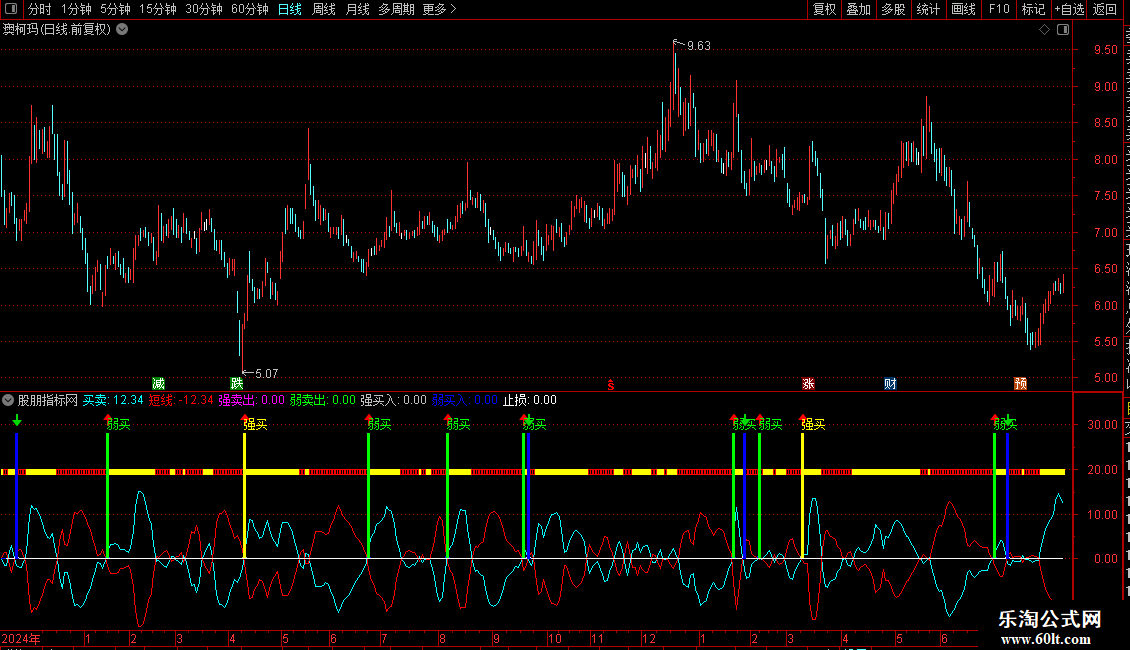The image size is (1130, 650).
Task: Click the green down arrow signal at indicator start
Action: [x=17, y=420]
